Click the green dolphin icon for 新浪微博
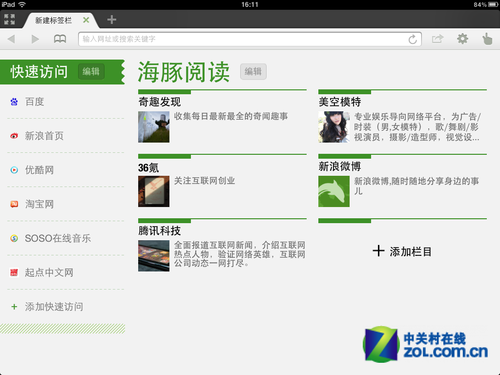The height and width of the screenshot is (375, 500). 334,191
